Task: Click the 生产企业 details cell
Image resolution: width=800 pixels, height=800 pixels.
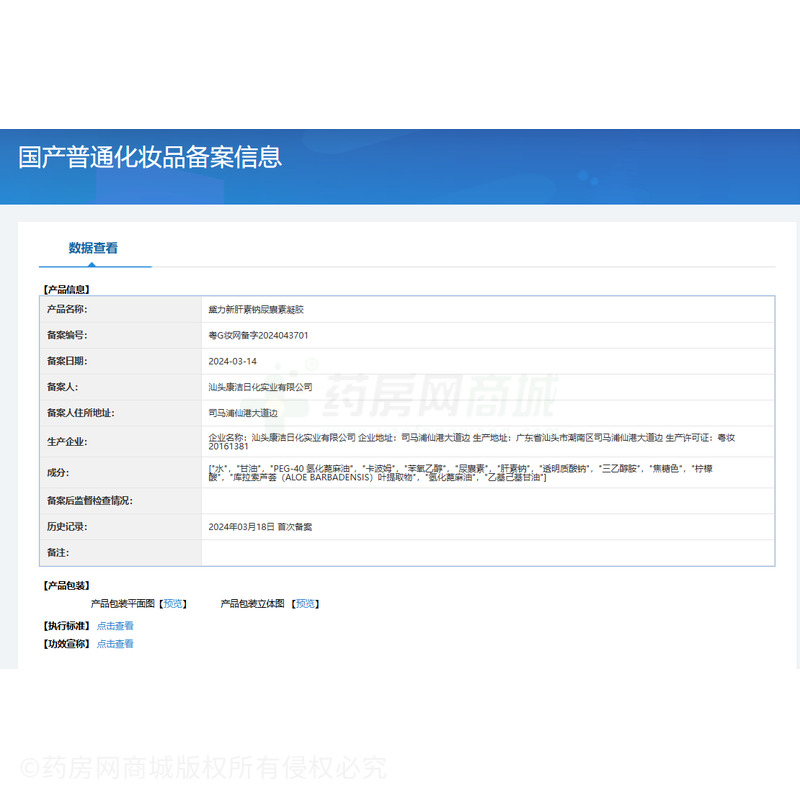Action: [470, 443]
